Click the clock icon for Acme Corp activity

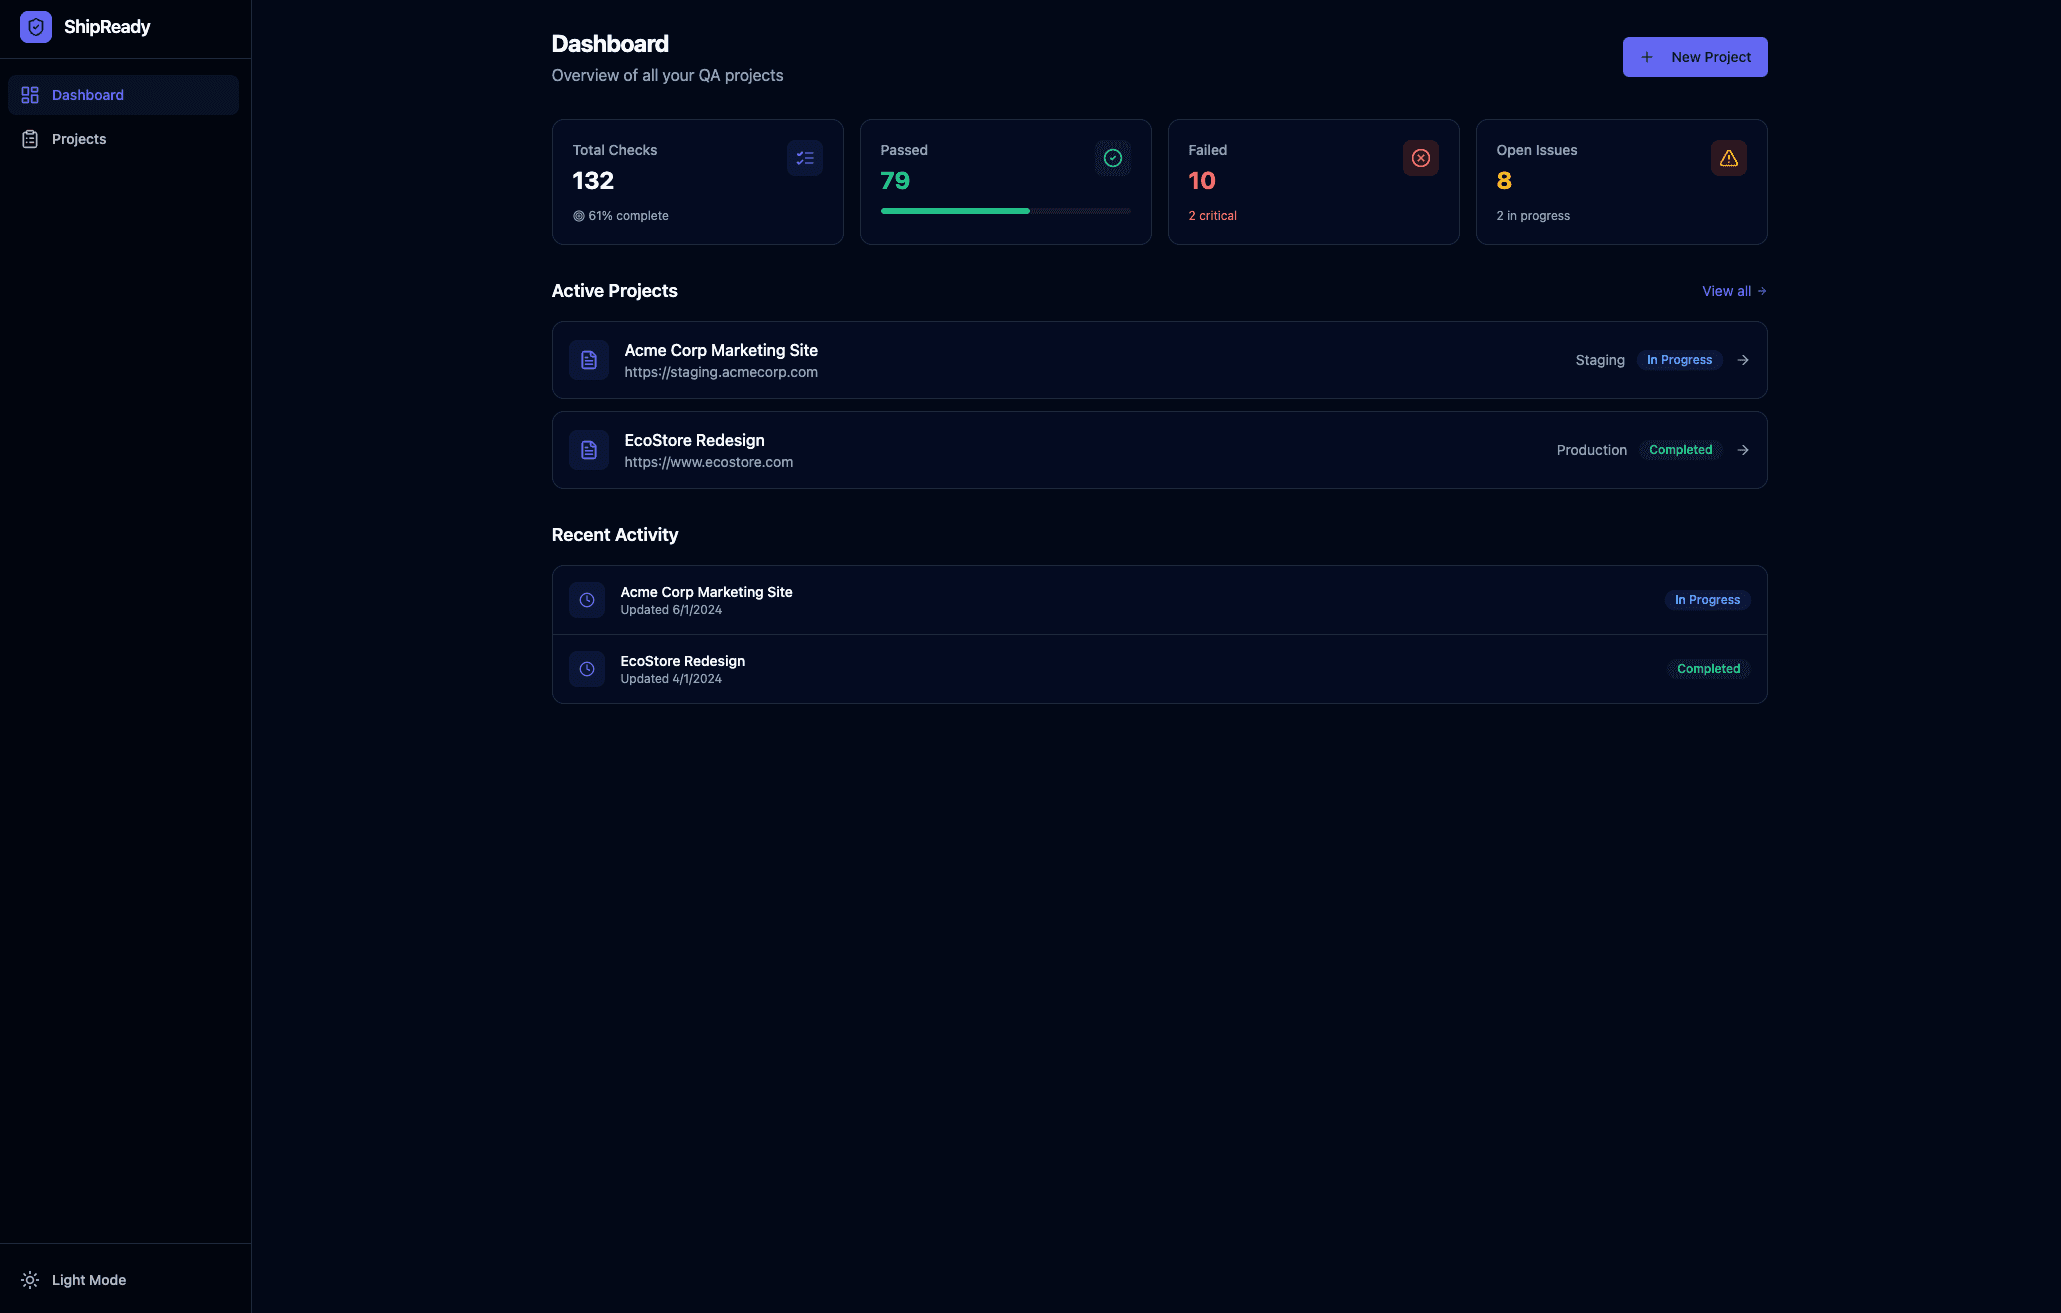tap(587, 600)
